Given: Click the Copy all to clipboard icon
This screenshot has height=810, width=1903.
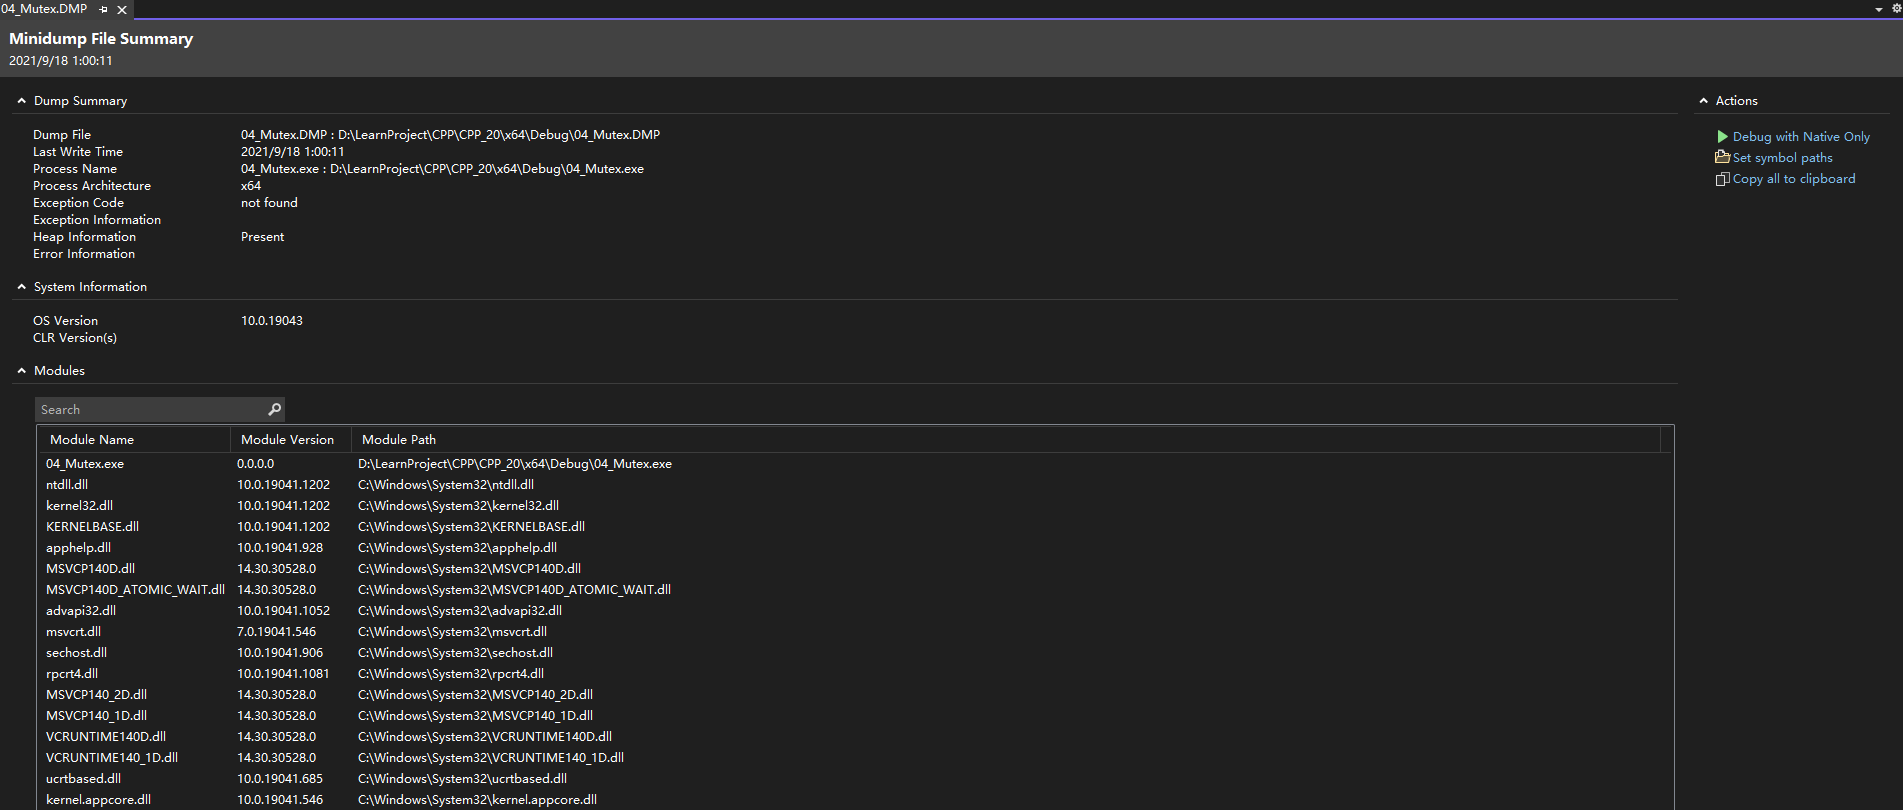Looking at the screenshot, I should point(1722,179).
